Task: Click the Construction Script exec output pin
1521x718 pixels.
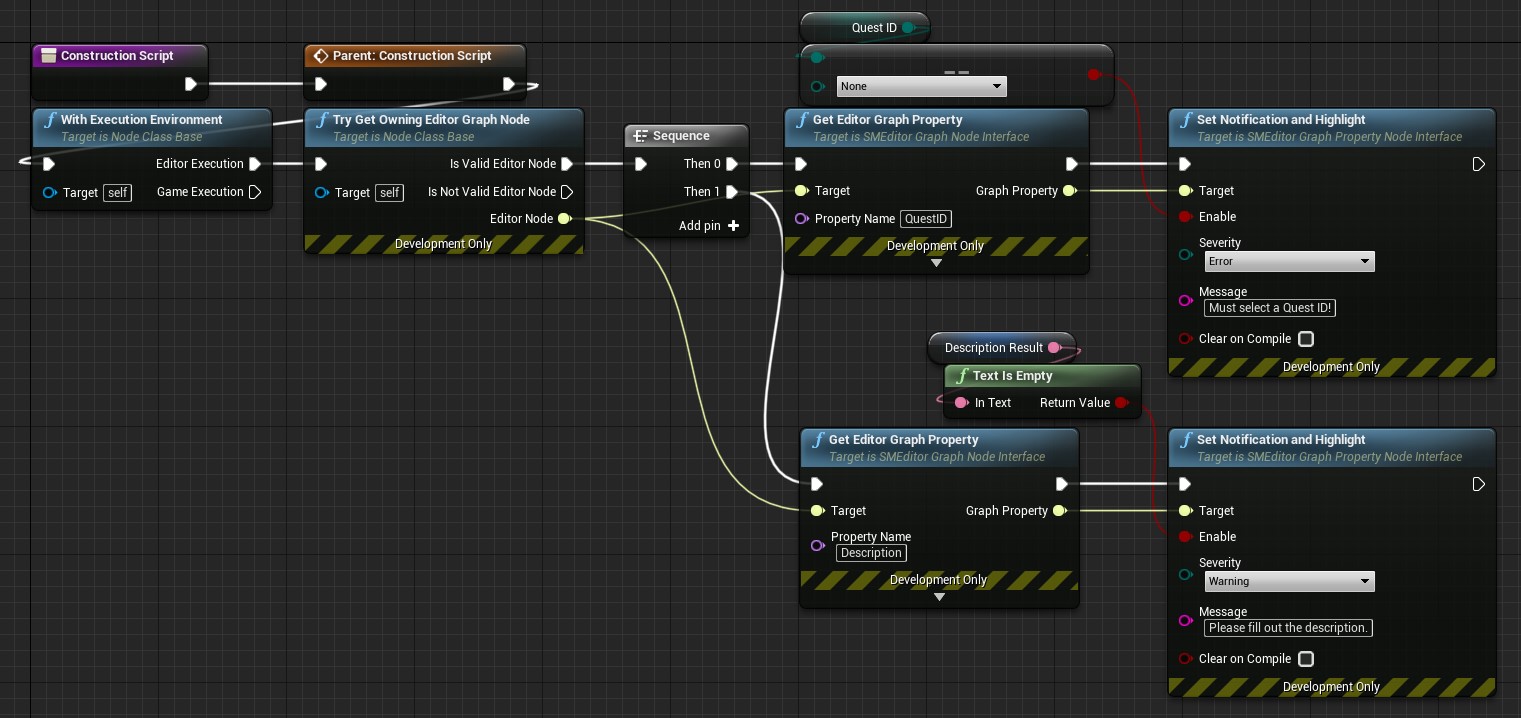Action: click(x=190, y=84)
